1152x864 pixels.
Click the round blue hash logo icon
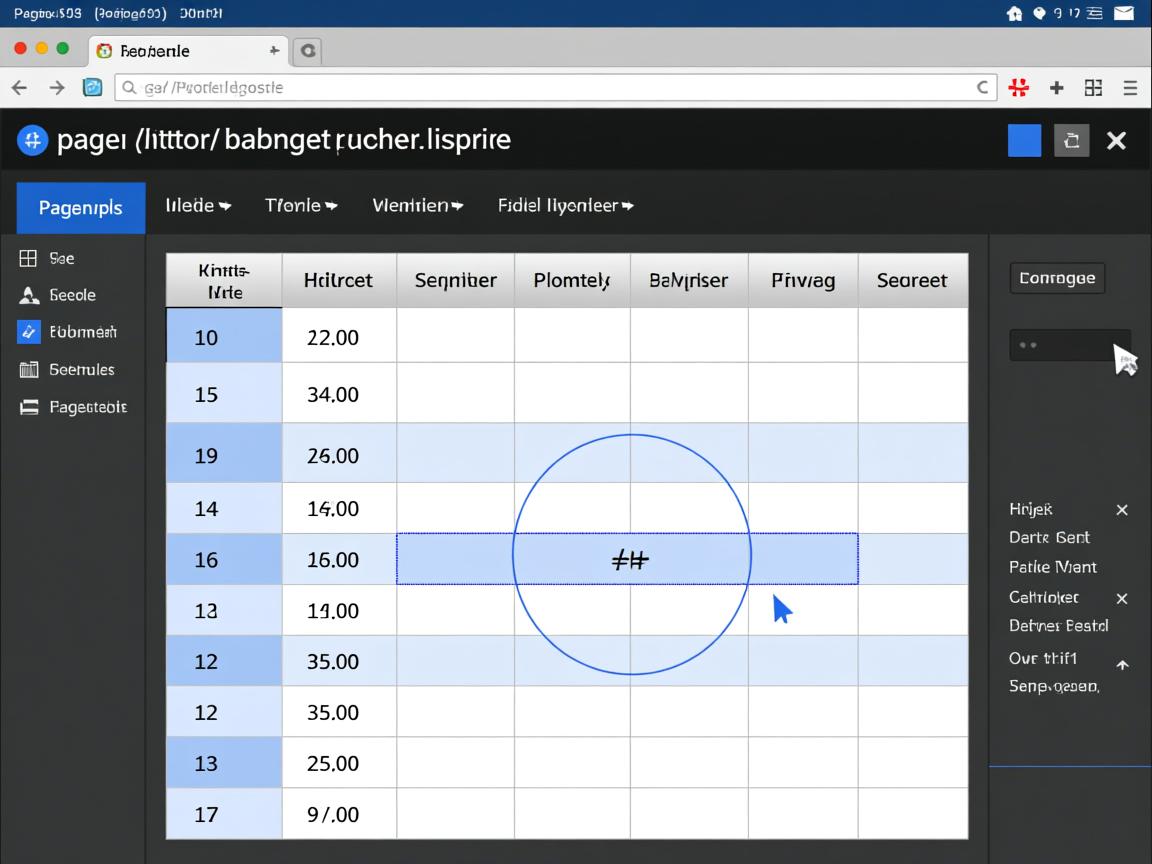point(32,140)
